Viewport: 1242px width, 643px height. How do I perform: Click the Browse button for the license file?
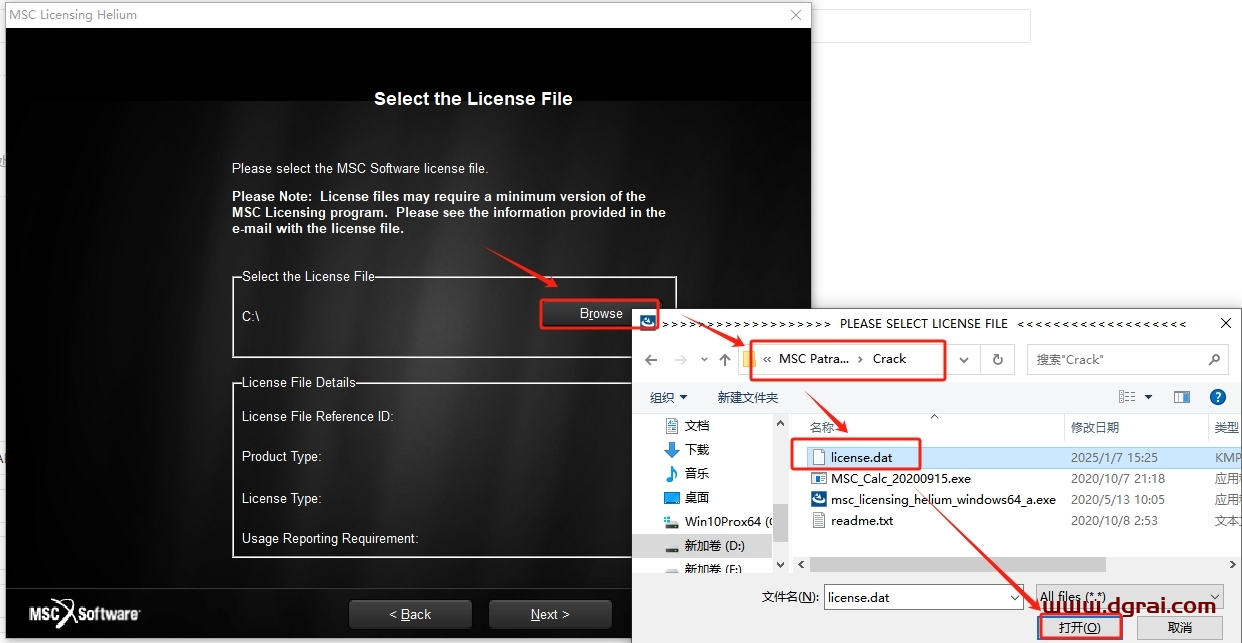coord(600,314)
